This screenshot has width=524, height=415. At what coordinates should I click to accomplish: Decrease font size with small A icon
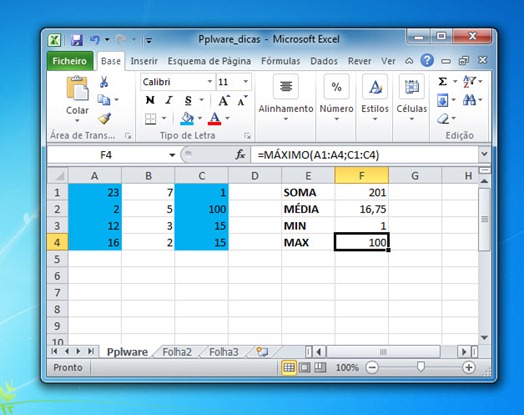click(x=242, y=101)
